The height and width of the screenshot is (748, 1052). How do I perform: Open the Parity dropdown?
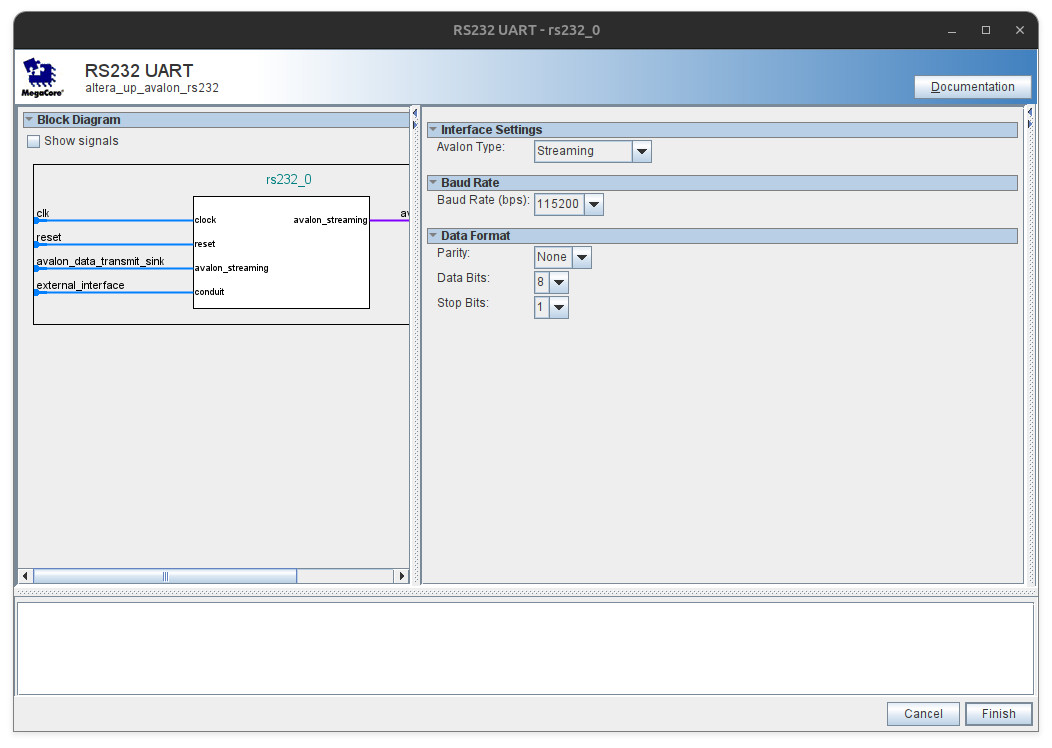pyautogui.click(x=581, y=257)
